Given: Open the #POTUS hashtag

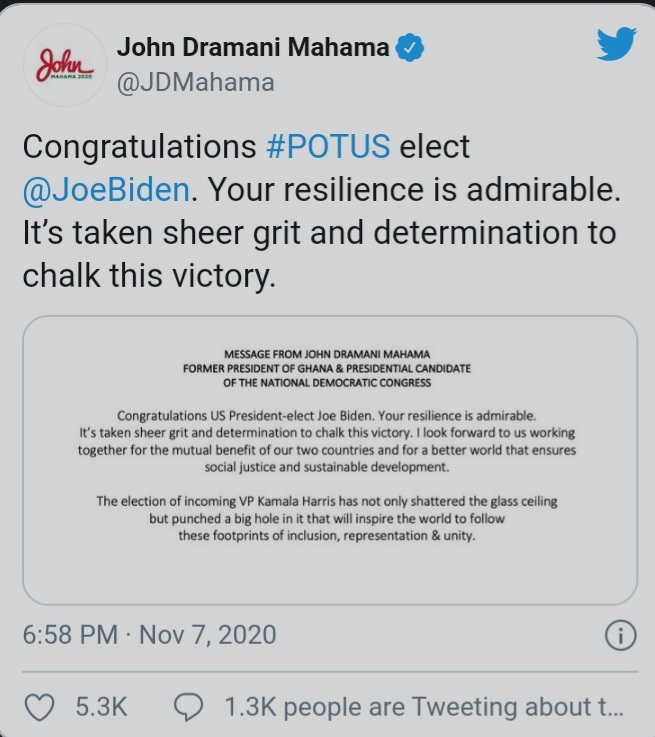Looking at the screenshot, I should pos(328,146).
